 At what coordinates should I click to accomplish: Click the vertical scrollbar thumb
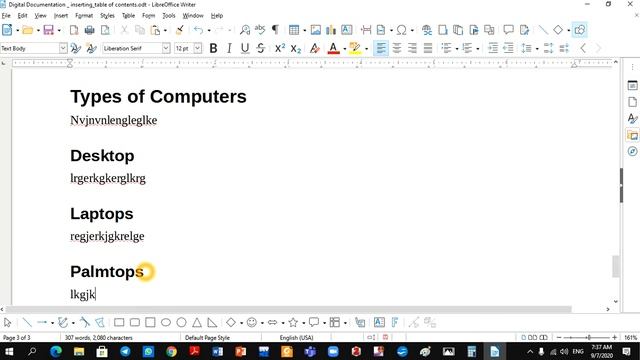pyautogui.click(x=616, y=266)
